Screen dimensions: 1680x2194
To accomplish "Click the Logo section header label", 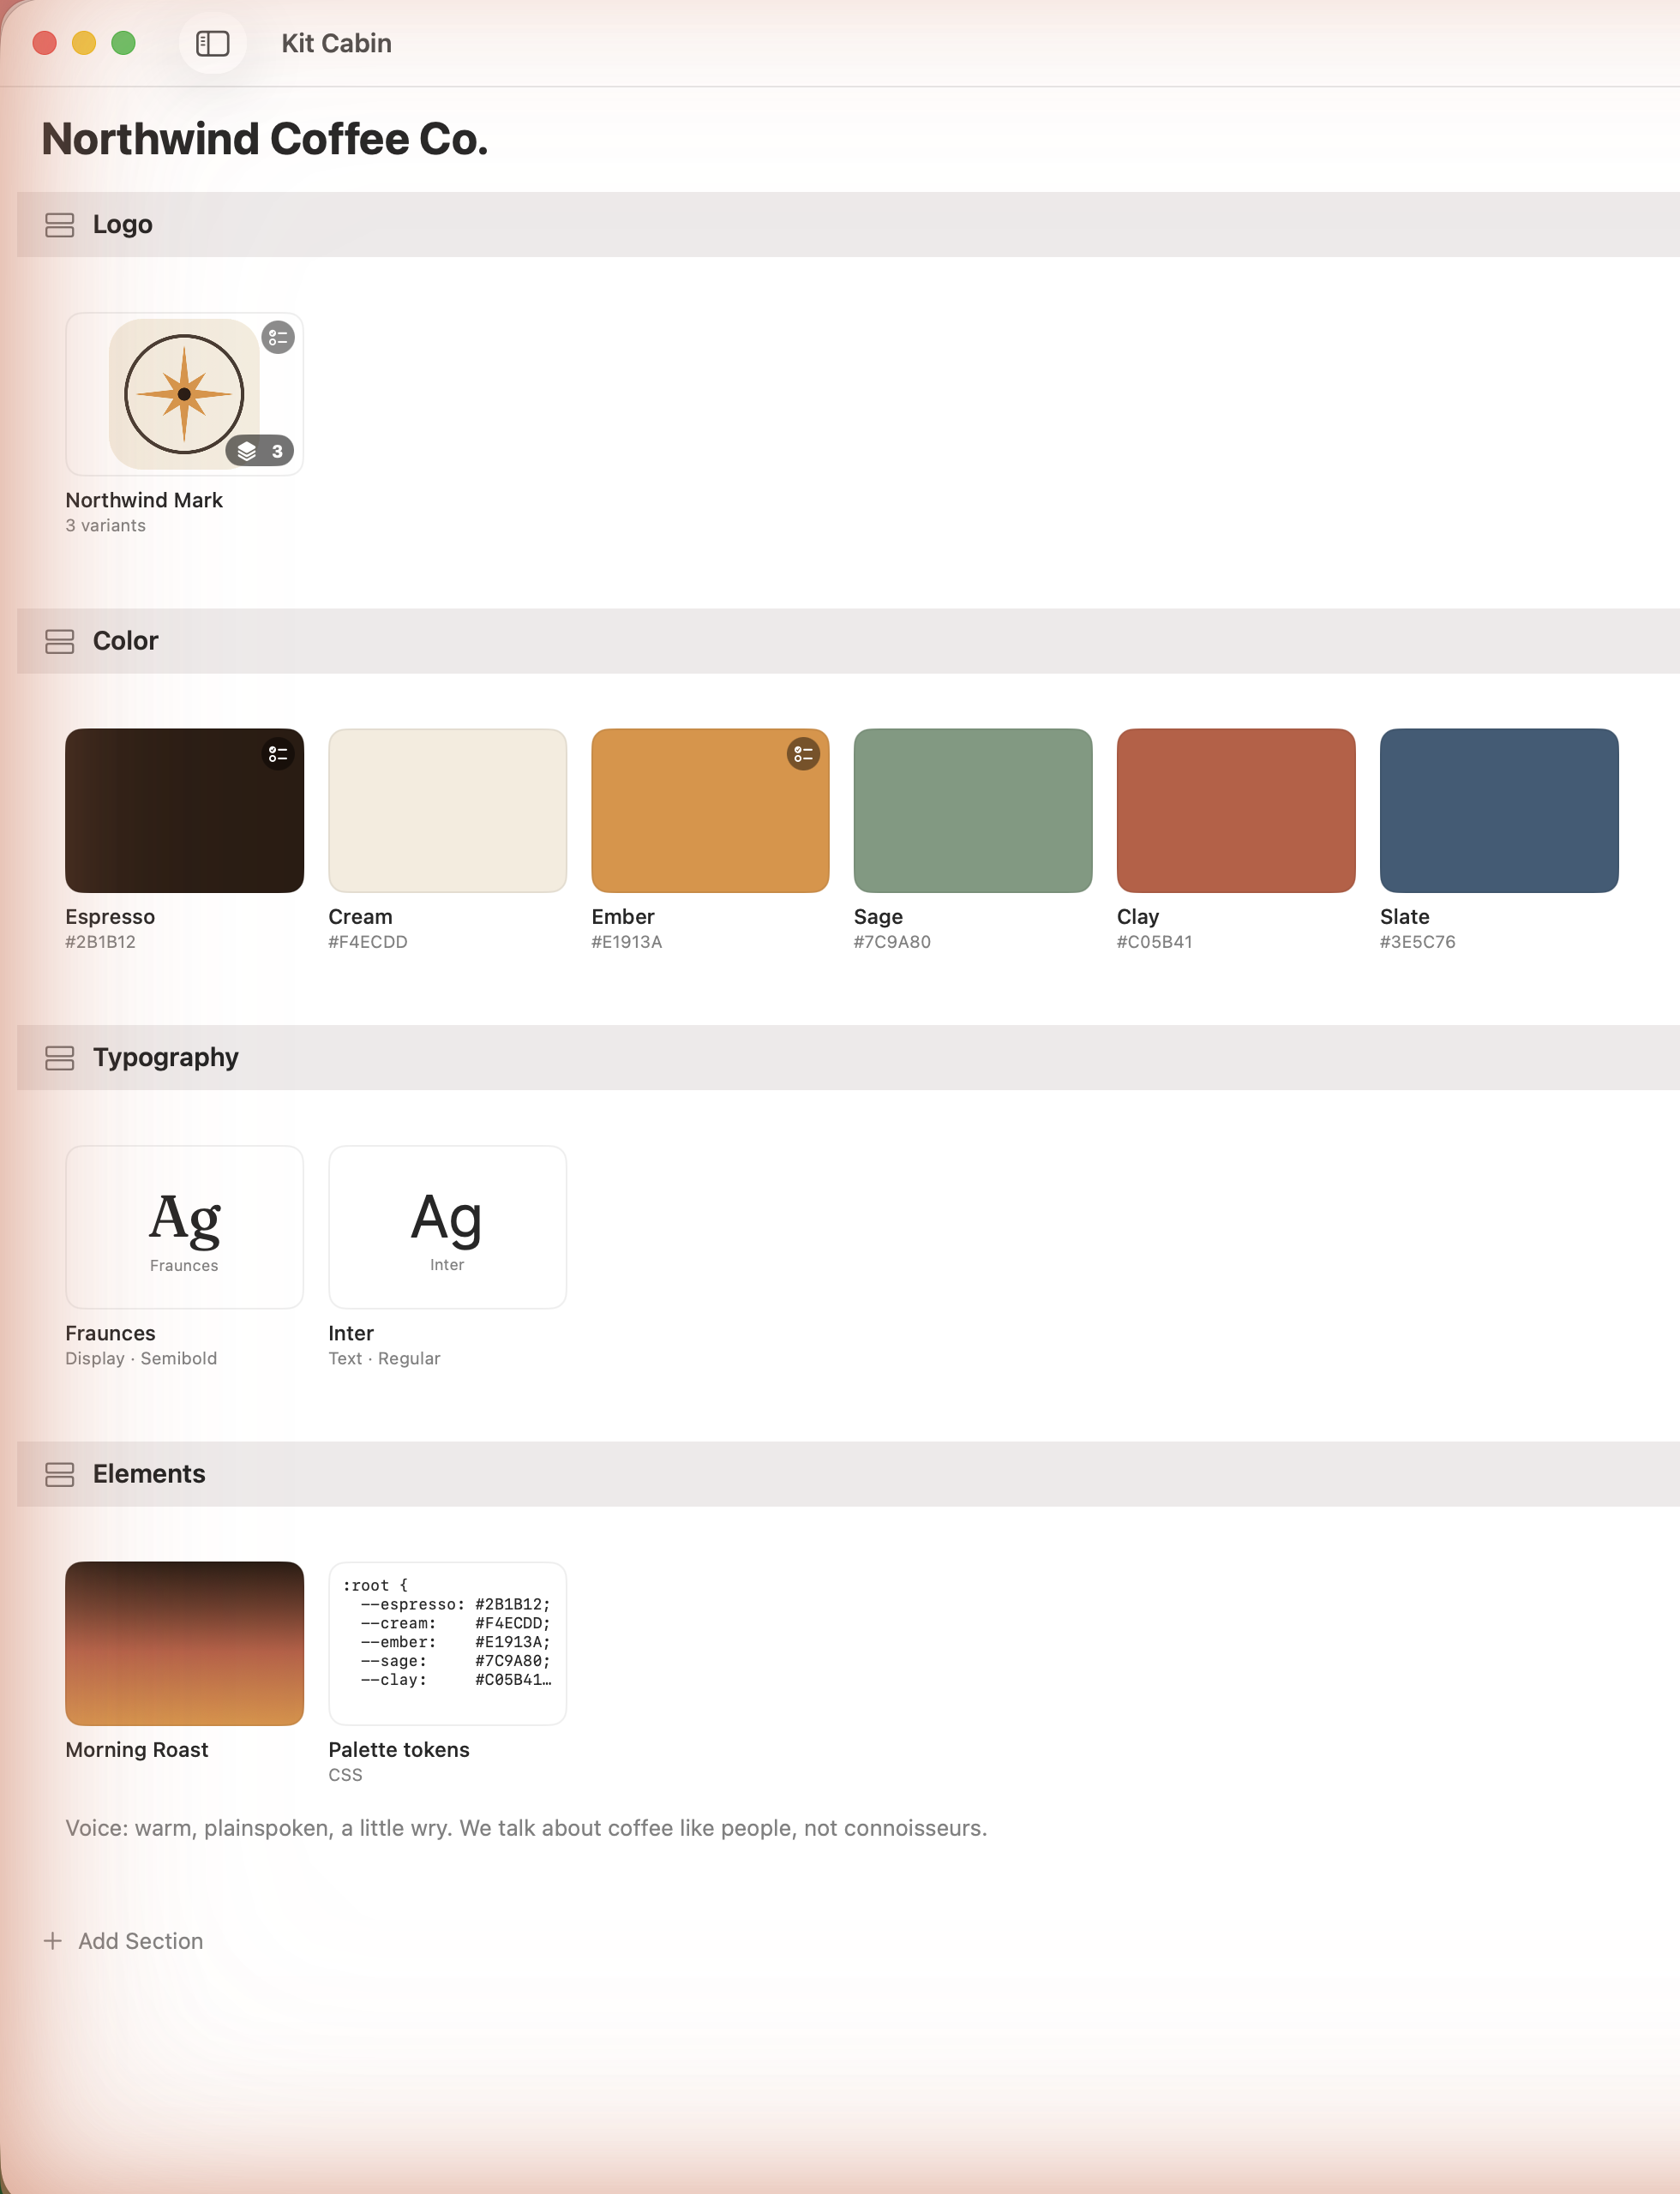I will point(123,225).
